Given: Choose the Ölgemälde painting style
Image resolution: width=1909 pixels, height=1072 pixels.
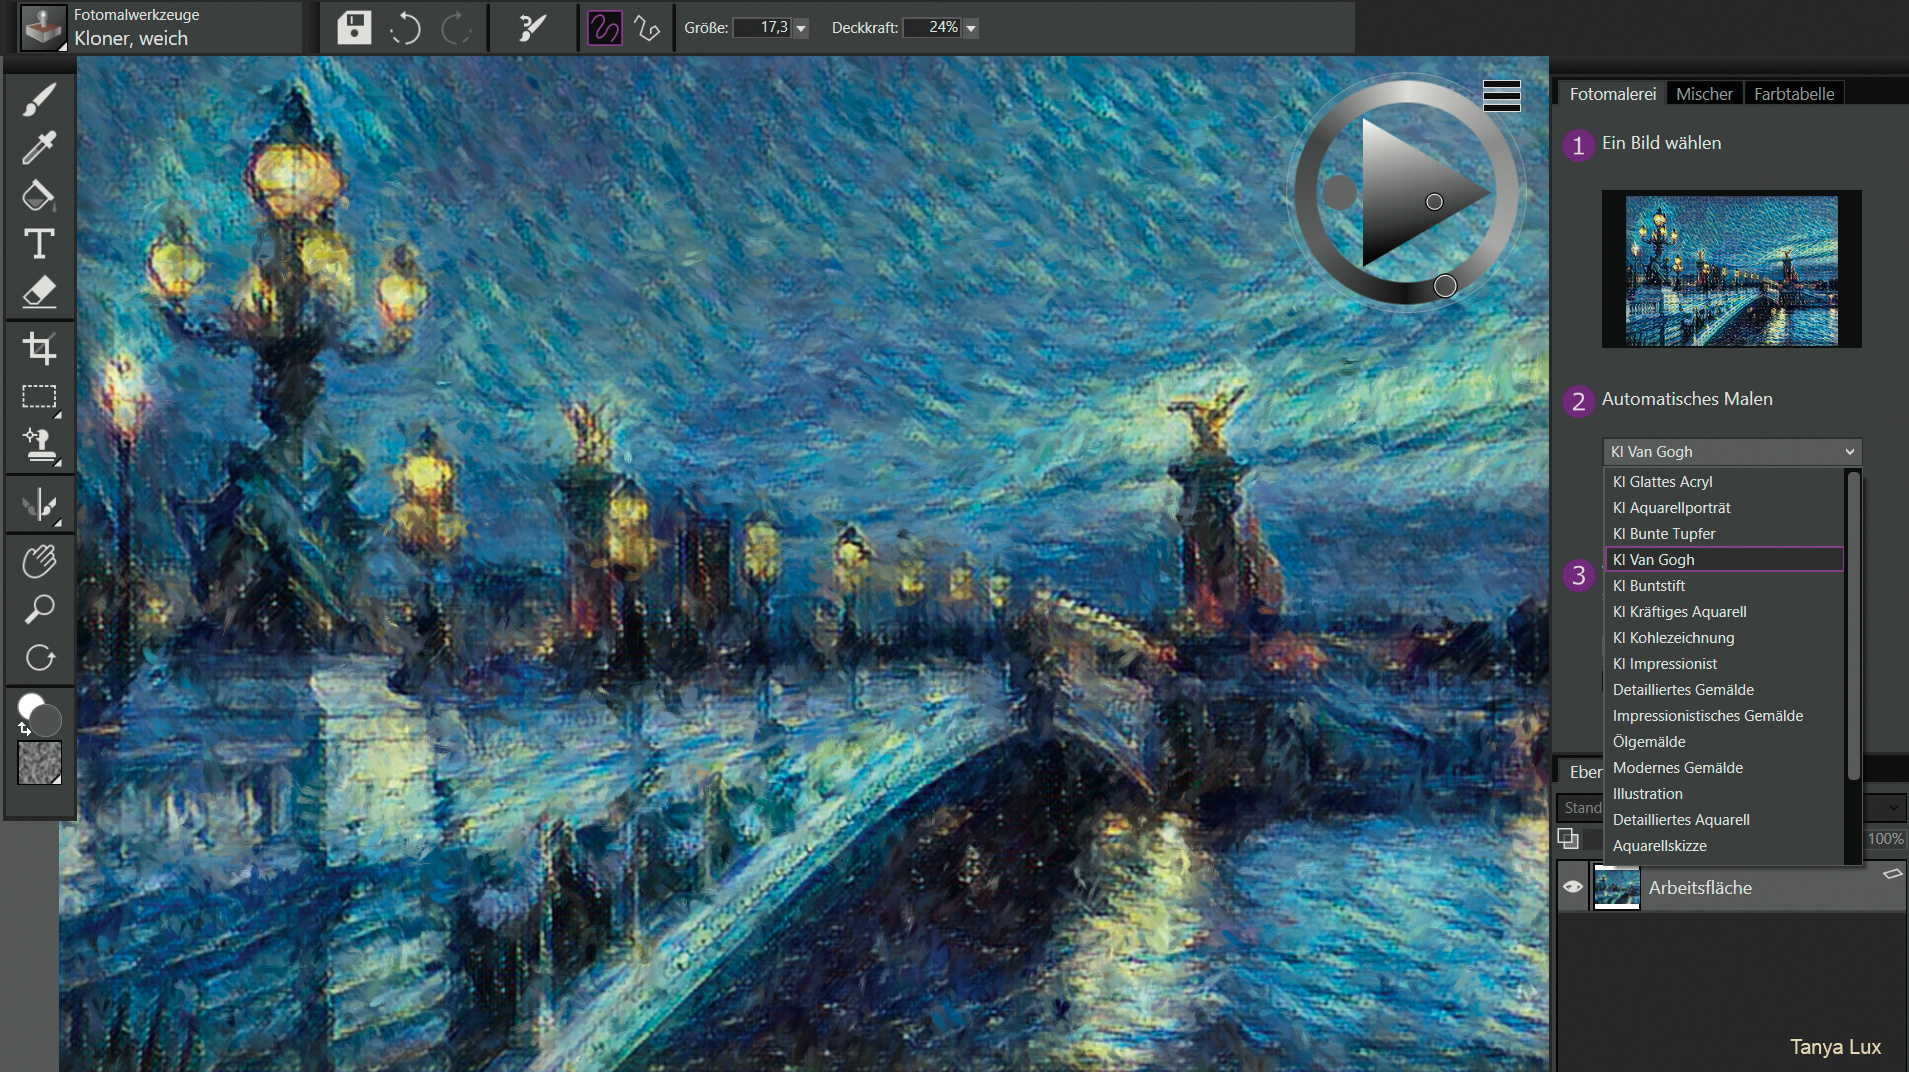Looking at the screenshot, I should point(1725,742).
